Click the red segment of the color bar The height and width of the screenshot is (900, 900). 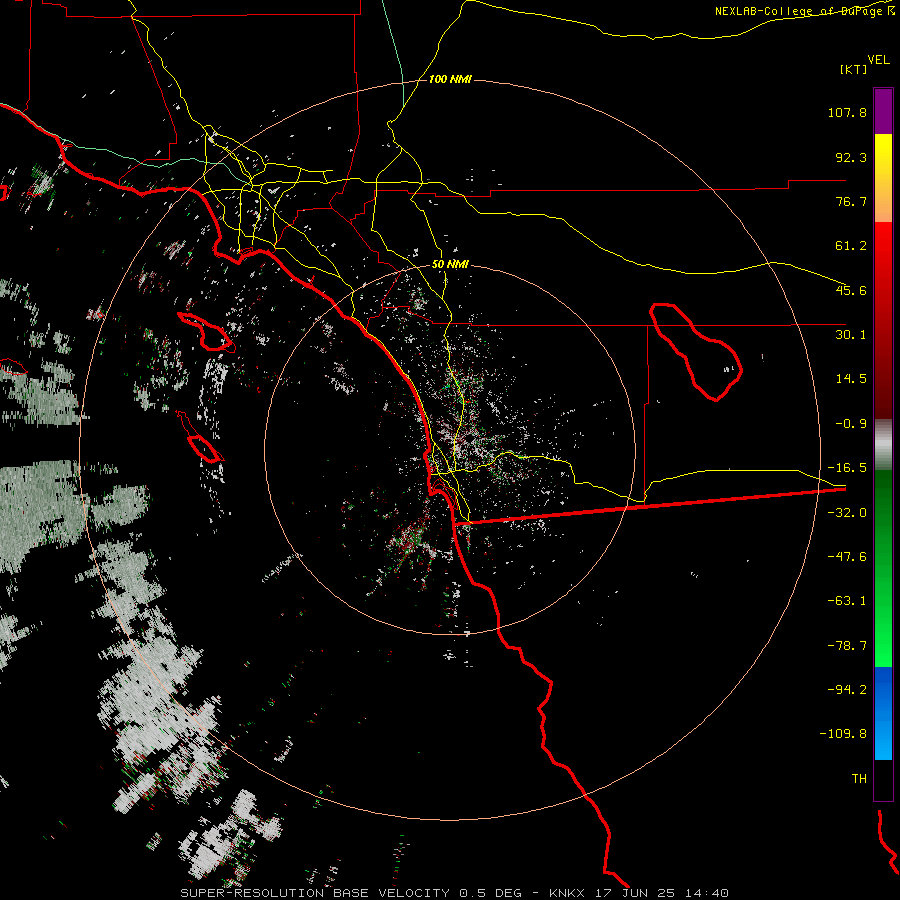point(883,320)
